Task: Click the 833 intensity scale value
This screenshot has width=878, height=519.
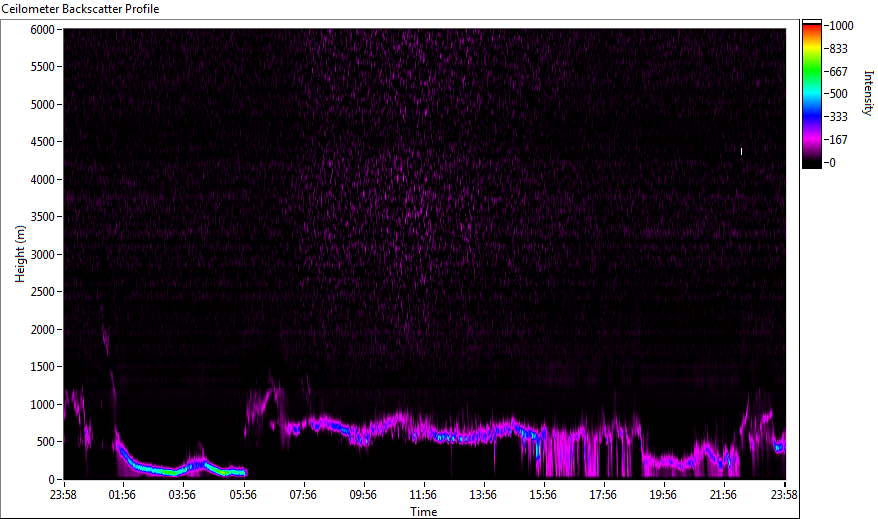Action: tap(838, 49)
